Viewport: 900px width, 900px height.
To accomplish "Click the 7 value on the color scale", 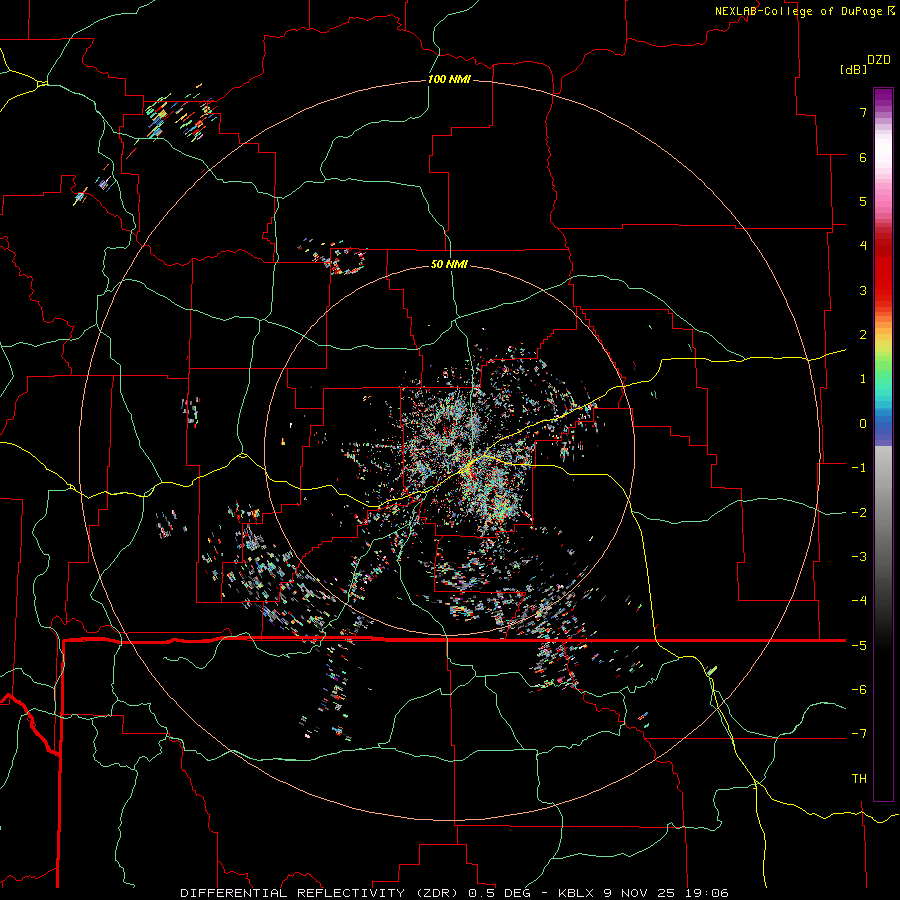I will 863,112.
